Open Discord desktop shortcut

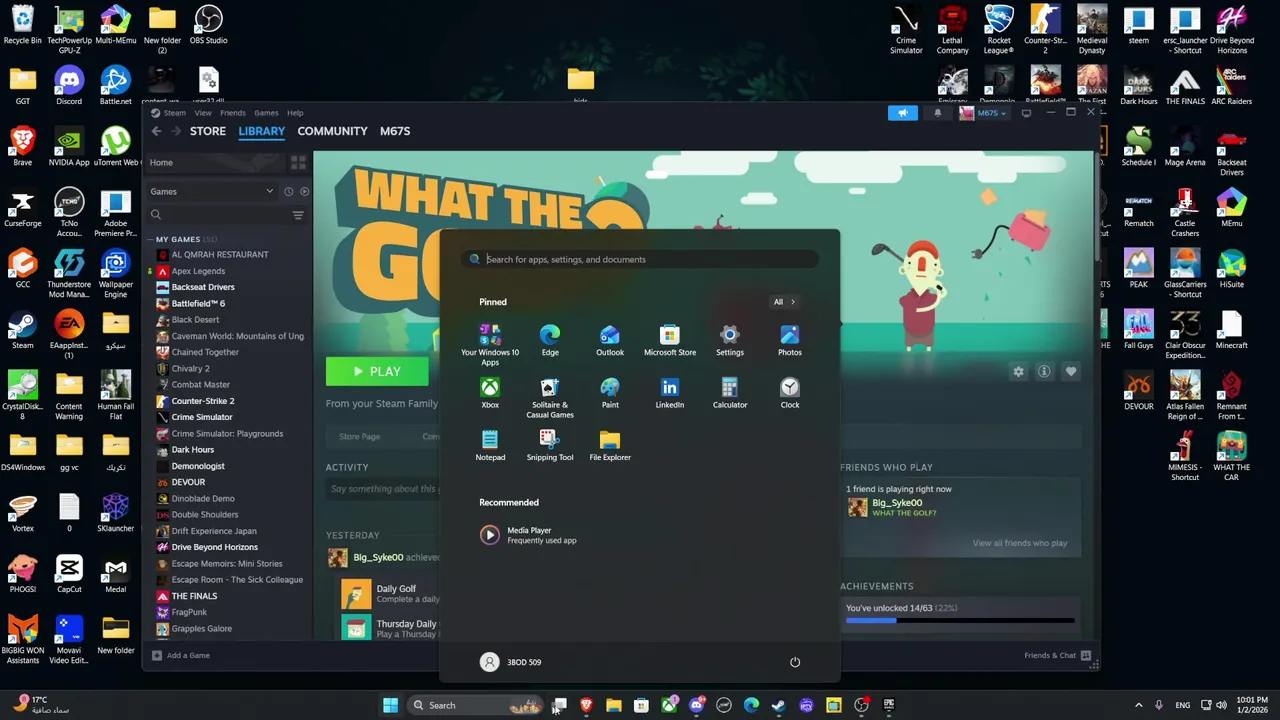(69, 85)
